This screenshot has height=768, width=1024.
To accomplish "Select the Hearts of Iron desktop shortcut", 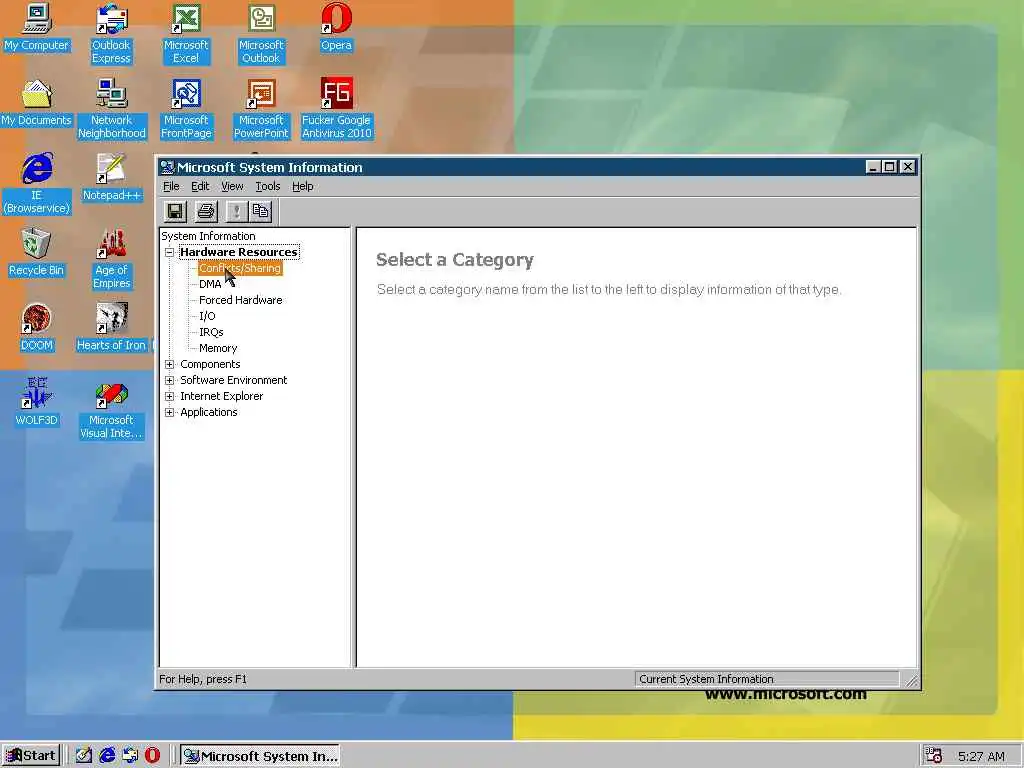I will (x=112, y=328).
